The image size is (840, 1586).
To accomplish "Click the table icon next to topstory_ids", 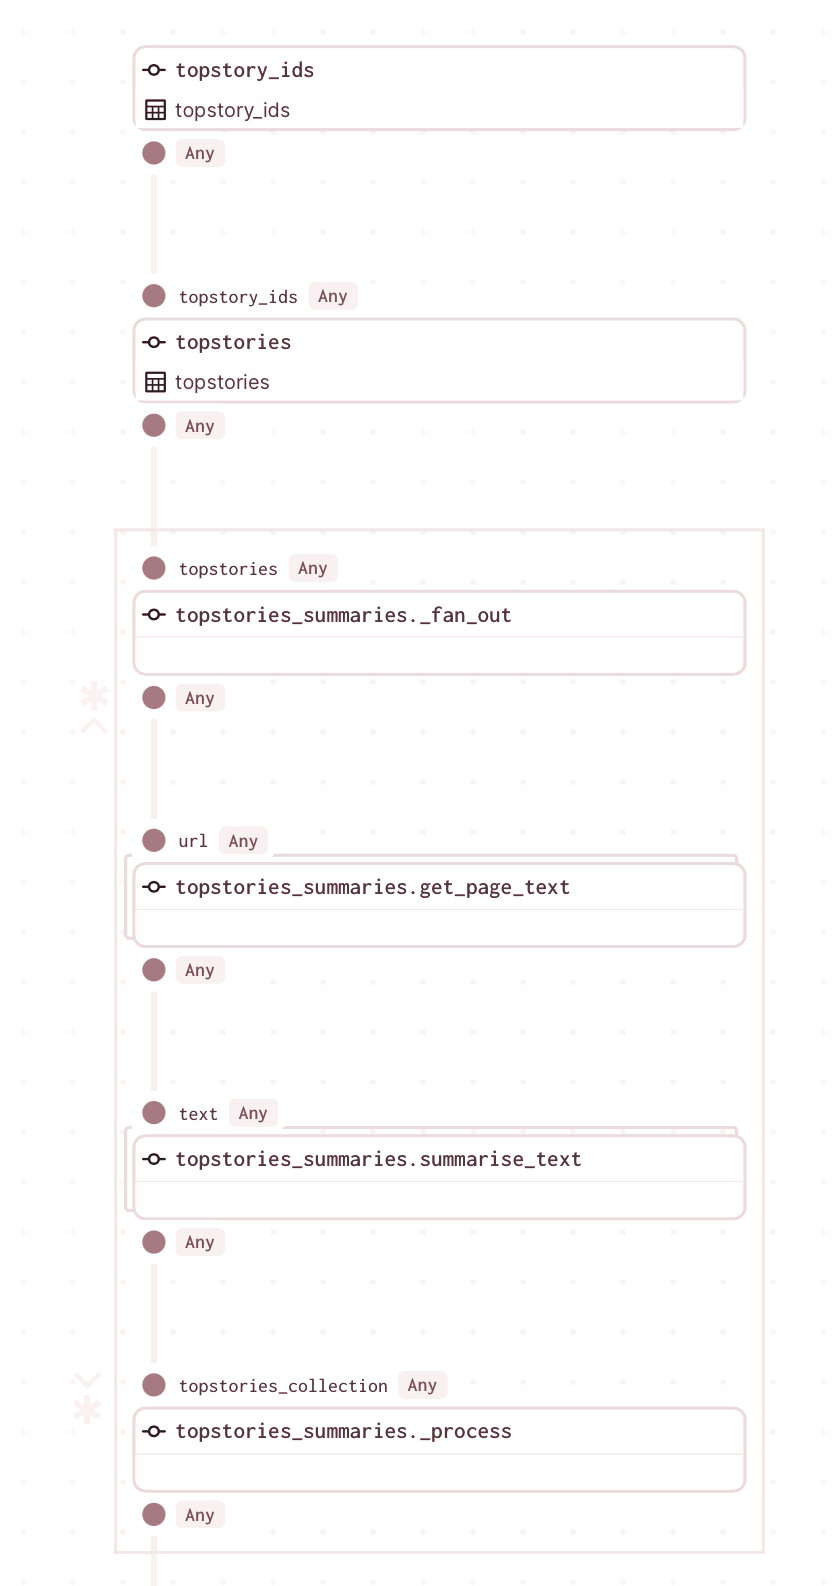I will point(155,110).
